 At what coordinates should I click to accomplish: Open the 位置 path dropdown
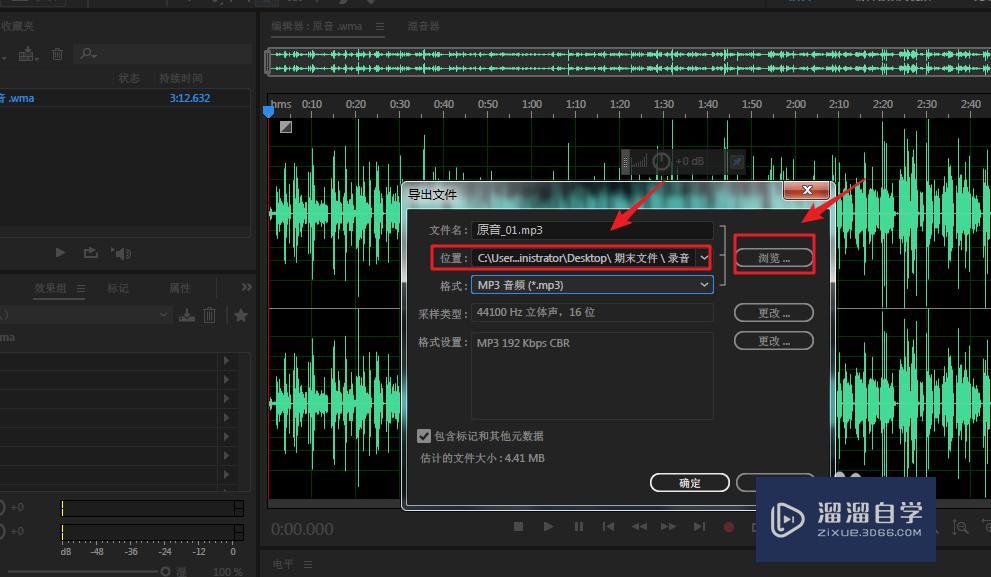(x=703, y=258)
